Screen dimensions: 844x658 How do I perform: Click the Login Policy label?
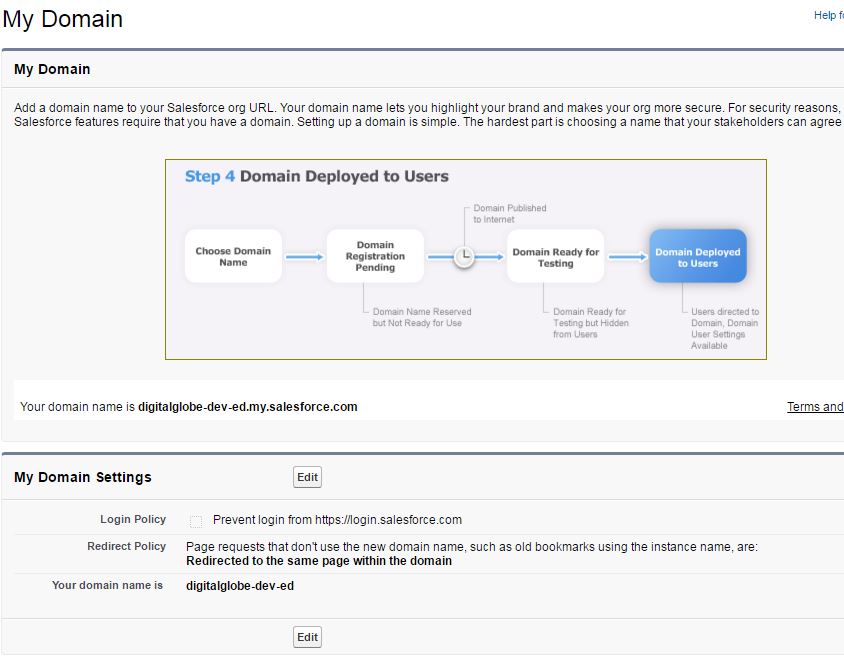(133, 520)
